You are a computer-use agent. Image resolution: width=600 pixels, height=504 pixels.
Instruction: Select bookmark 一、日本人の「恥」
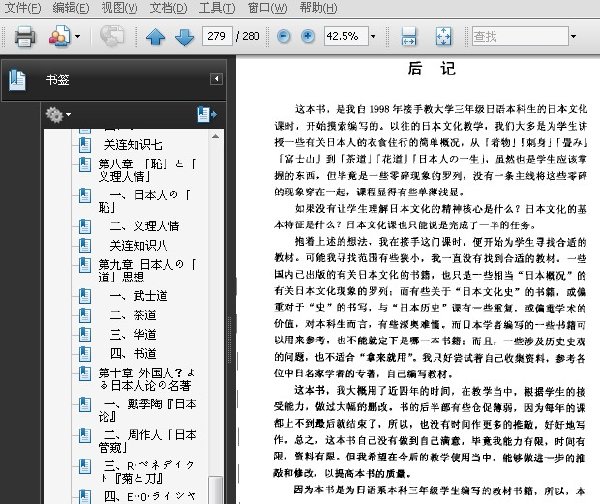coord(145,201)
